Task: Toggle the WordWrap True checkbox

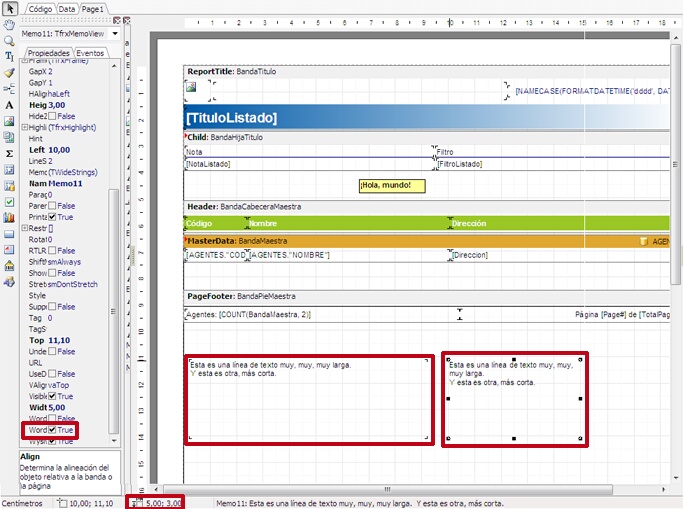Action: point(53,430)
